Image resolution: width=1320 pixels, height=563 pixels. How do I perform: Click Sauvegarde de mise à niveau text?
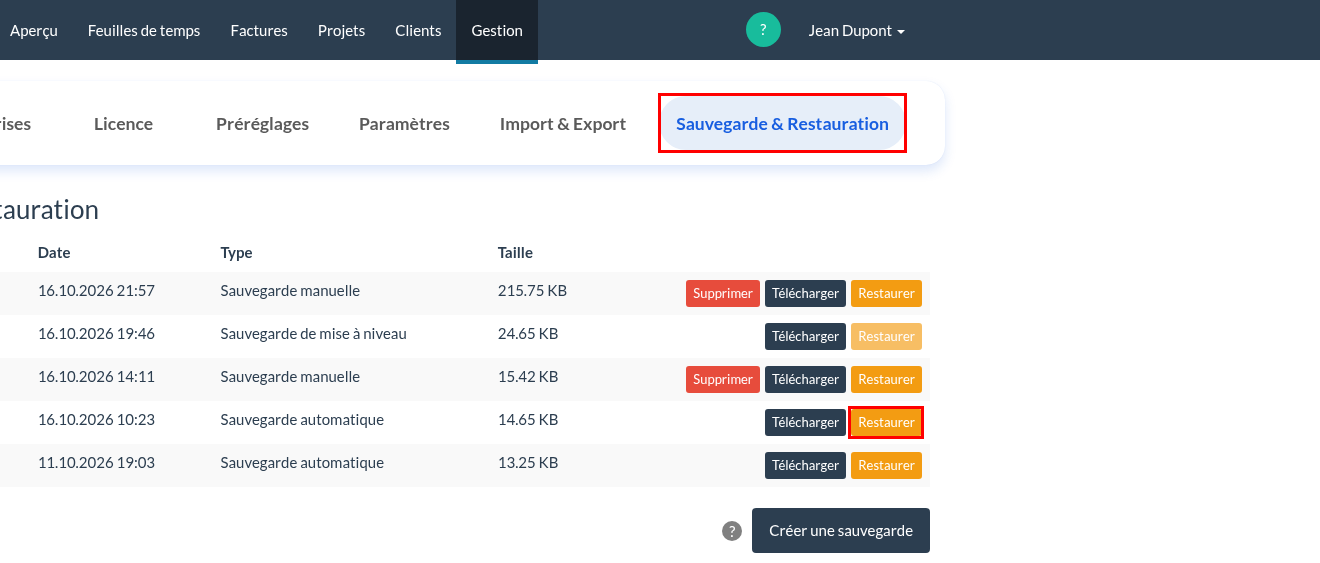click(313, 334)
